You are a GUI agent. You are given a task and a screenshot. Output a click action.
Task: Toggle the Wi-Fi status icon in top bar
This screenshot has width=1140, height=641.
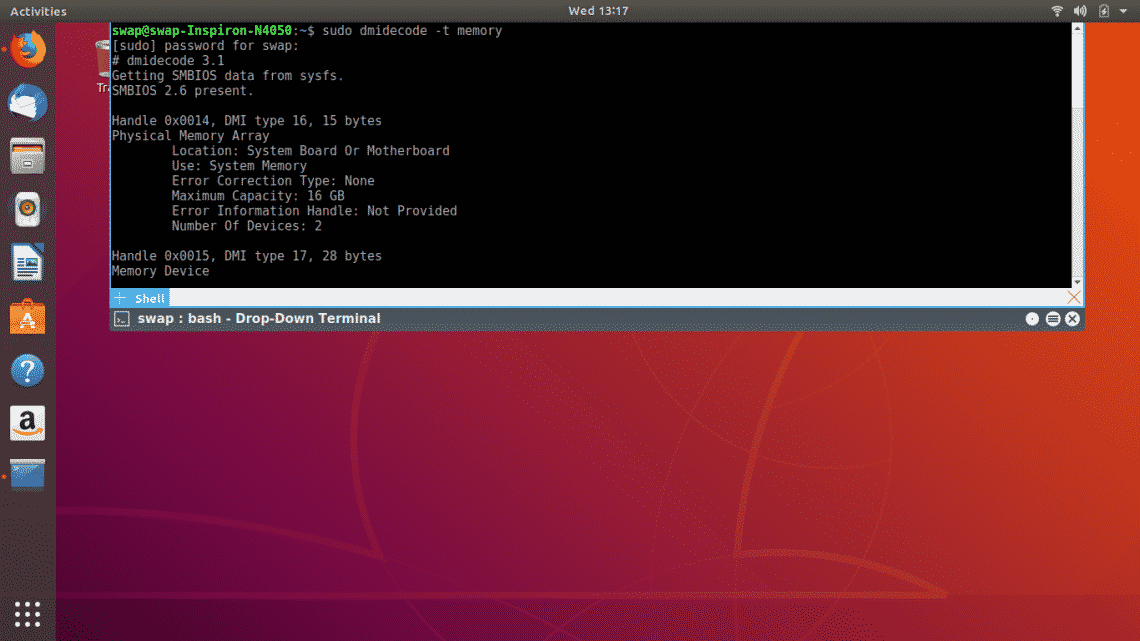tap(1057, 10)
